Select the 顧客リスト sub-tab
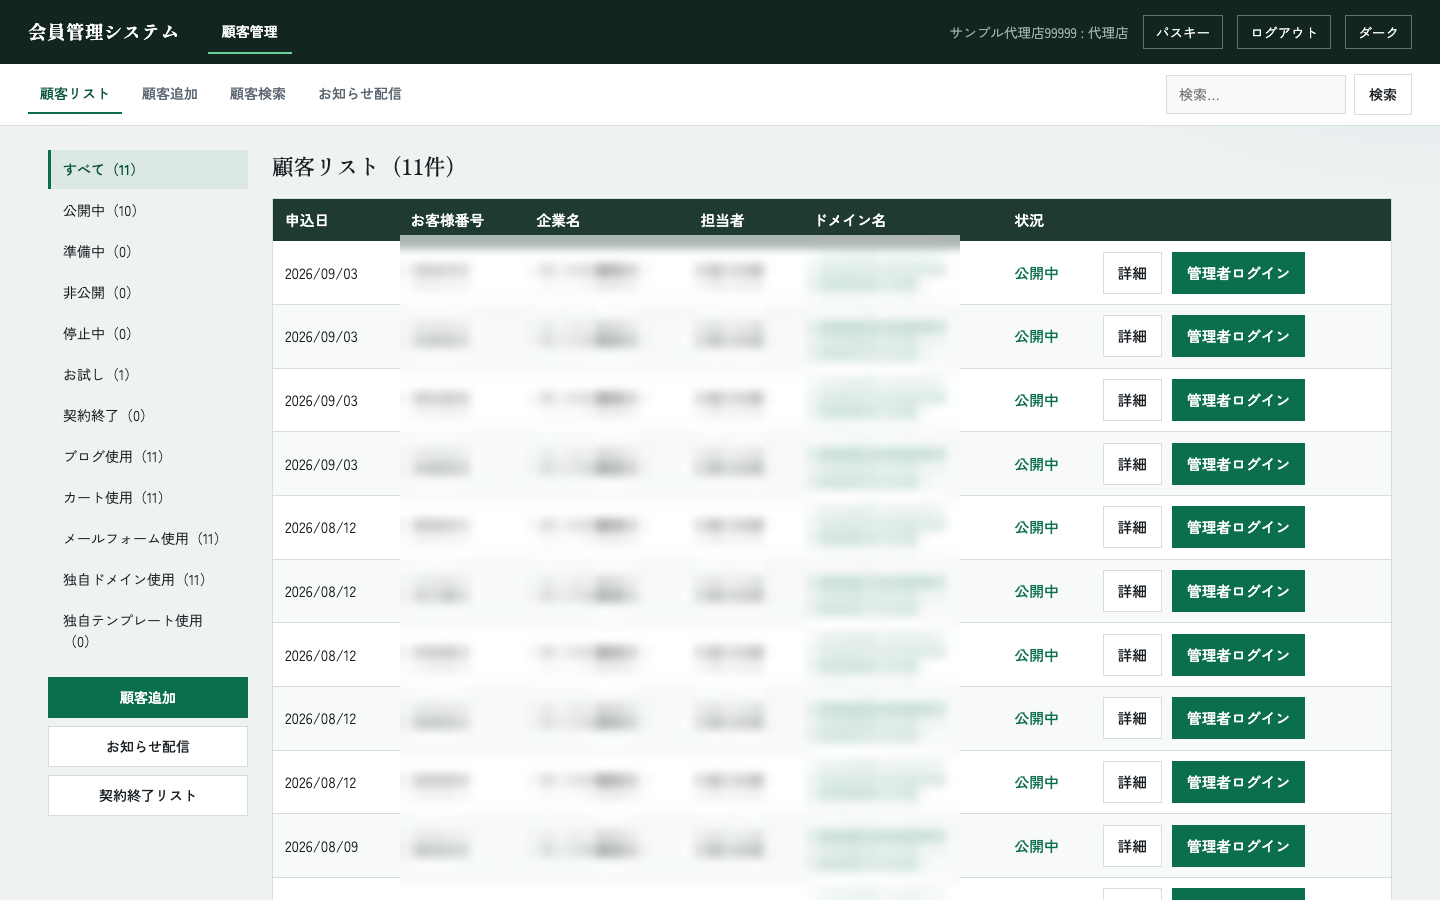This screenshot has width=1440, height=900. coord(75,94)
